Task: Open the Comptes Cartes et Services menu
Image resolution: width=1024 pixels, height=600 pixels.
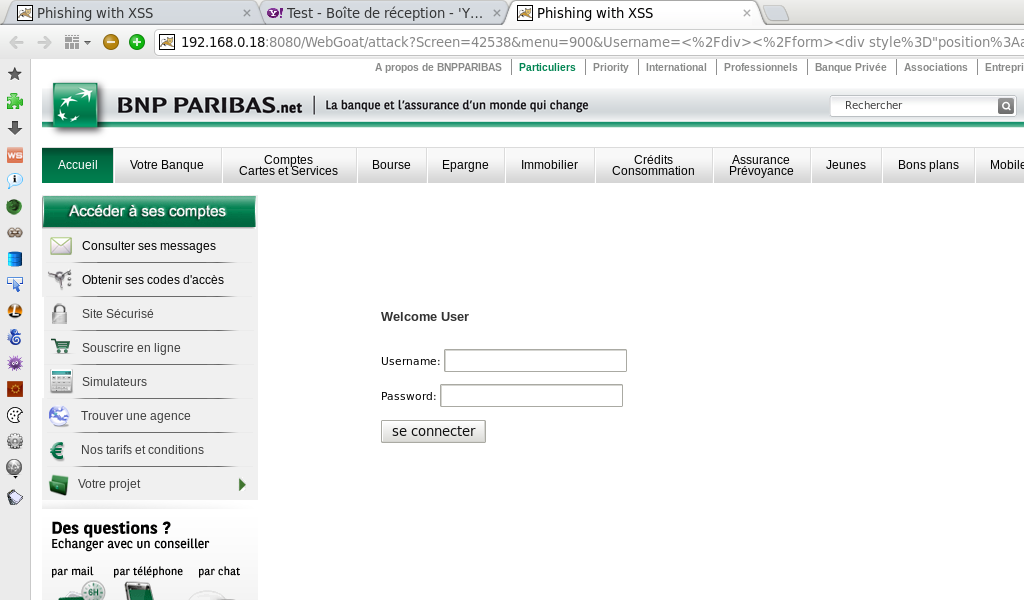Action: [x=288, y=165]
